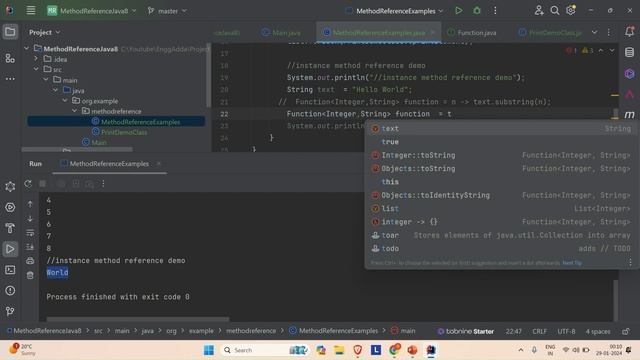Click project tree horizontal scrollbar
The width and height of the screenshot is (640, 360).
(77, 149)
